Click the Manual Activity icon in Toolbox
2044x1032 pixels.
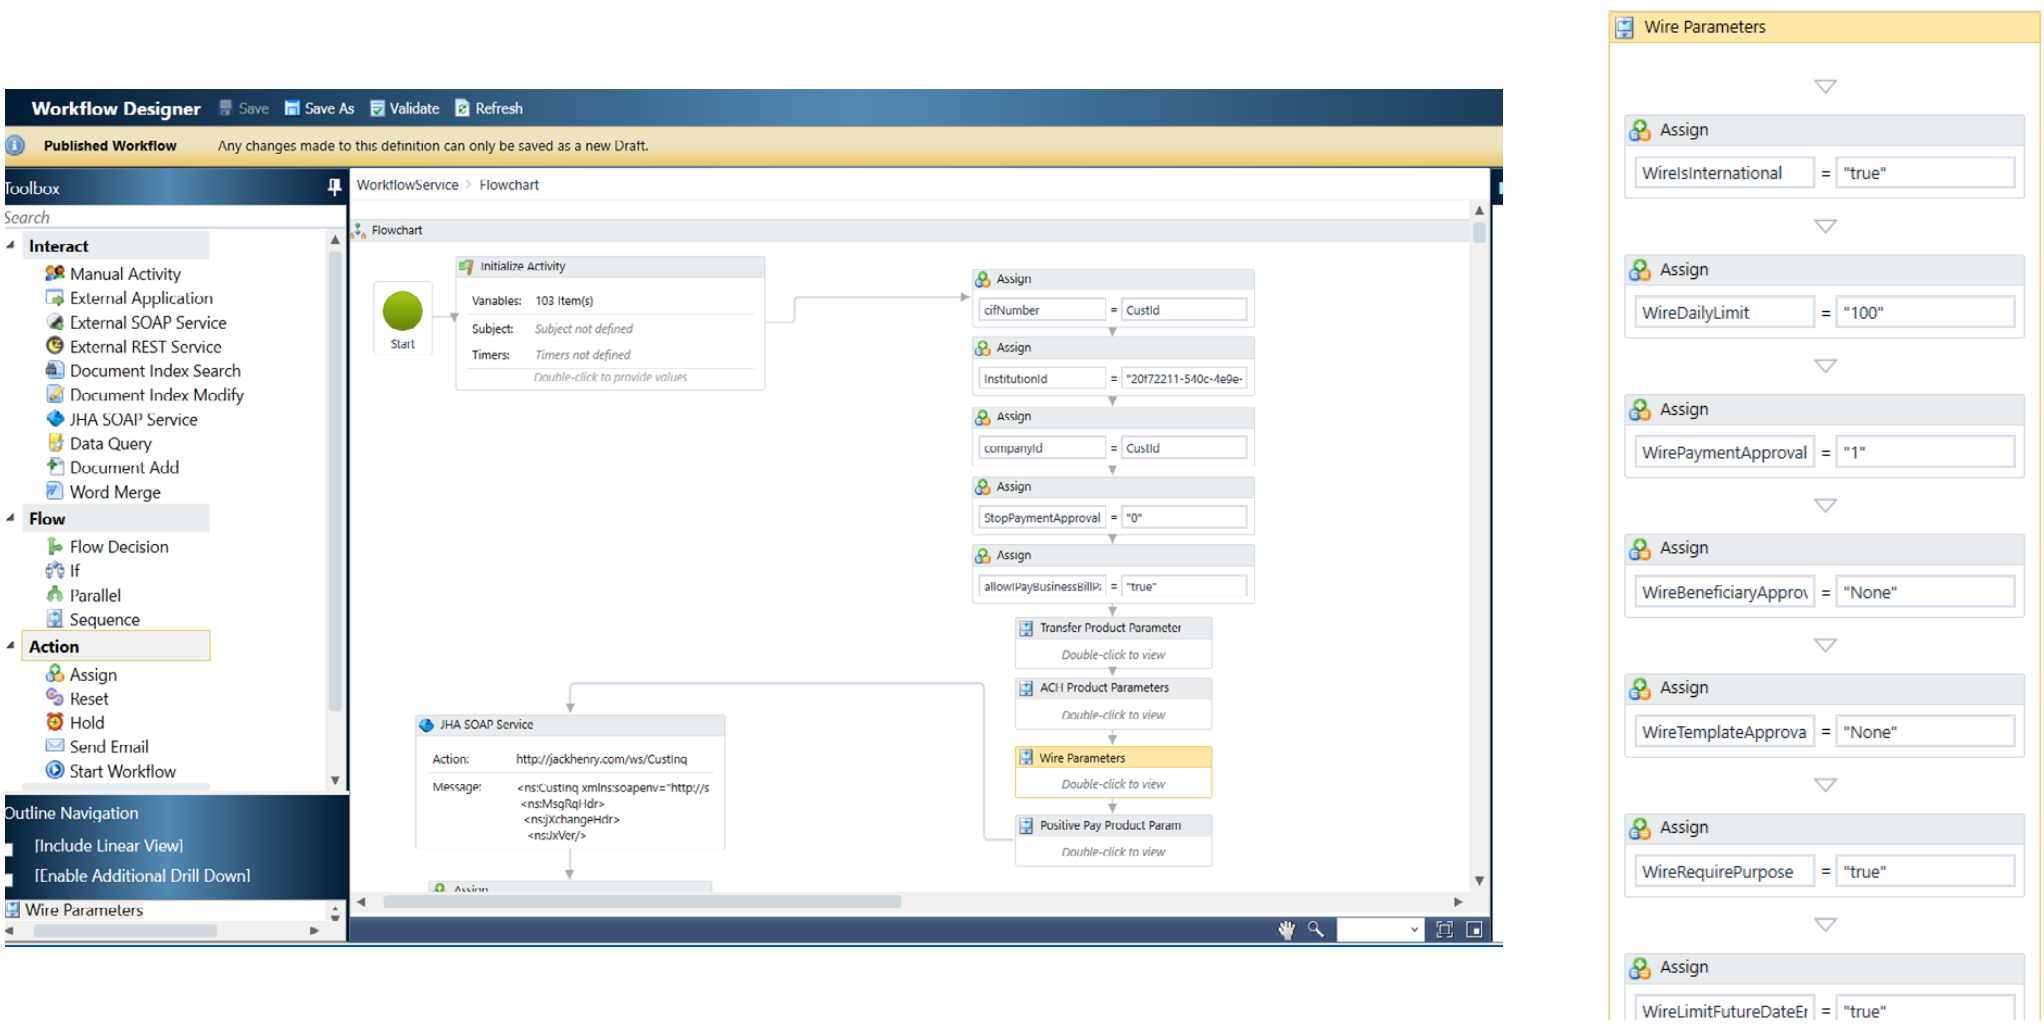[x=55, y=273]
